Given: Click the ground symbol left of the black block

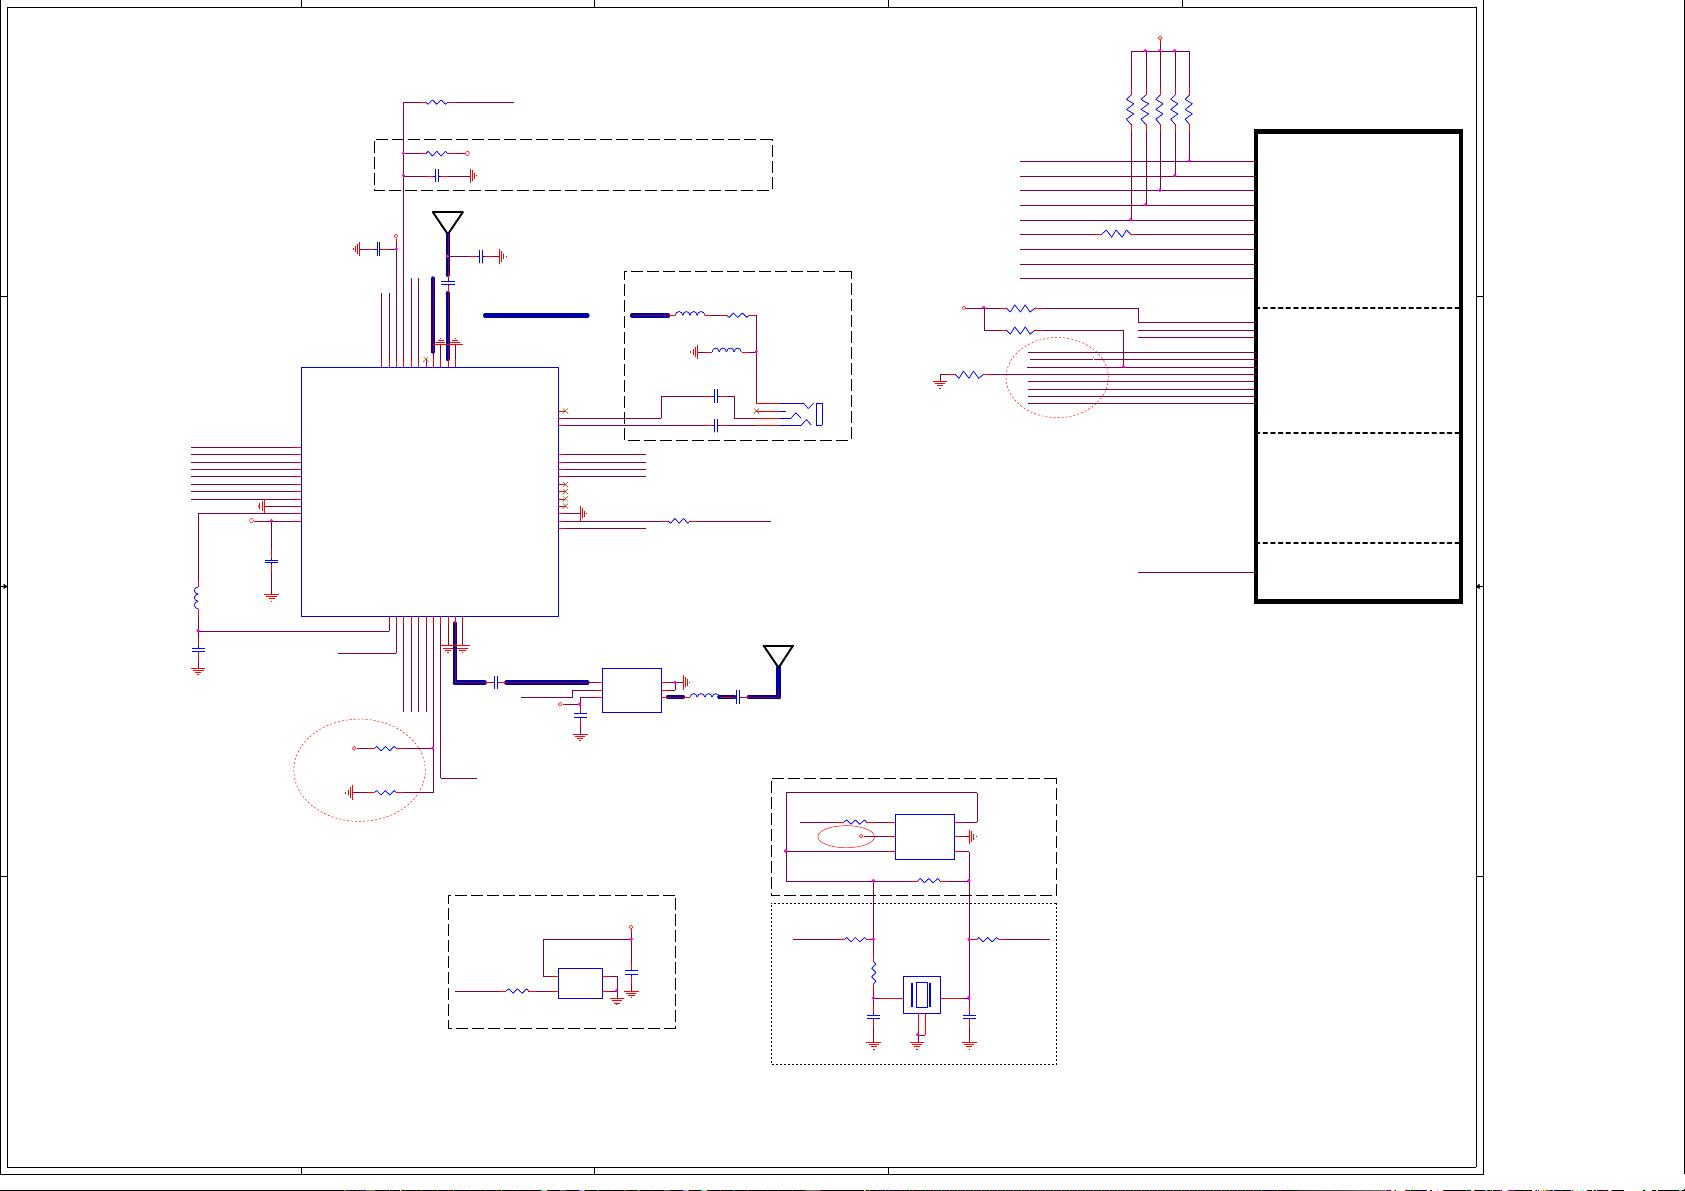Looking at the screenshot, I should (940, 381).
